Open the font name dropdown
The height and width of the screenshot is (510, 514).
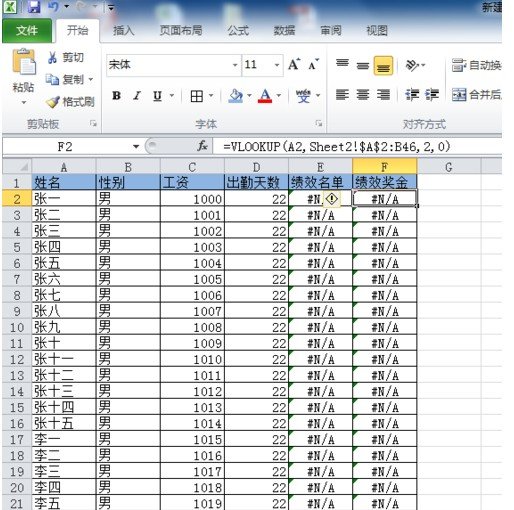point(235,65)
